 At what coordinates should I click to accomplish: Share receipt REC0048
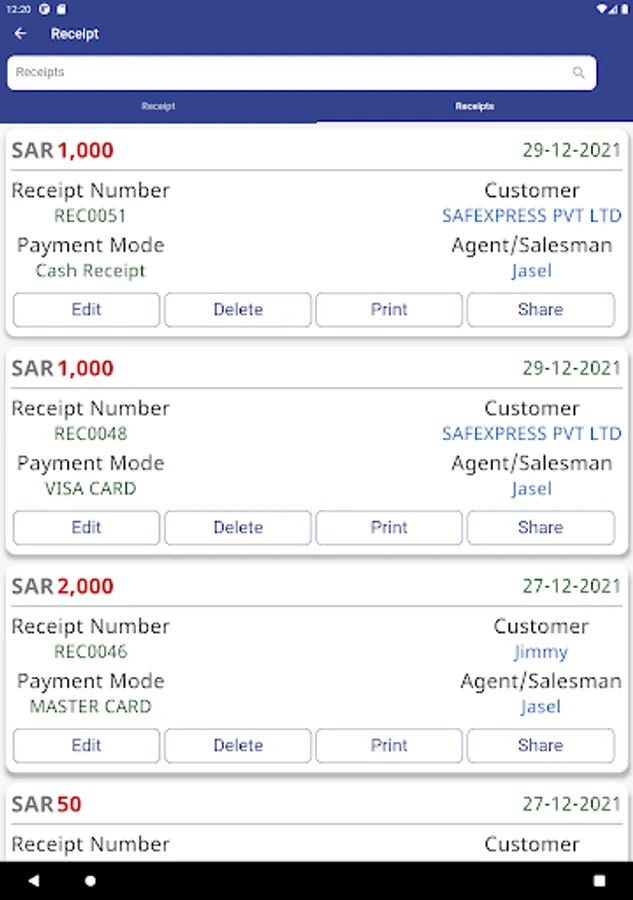point(540,528)
